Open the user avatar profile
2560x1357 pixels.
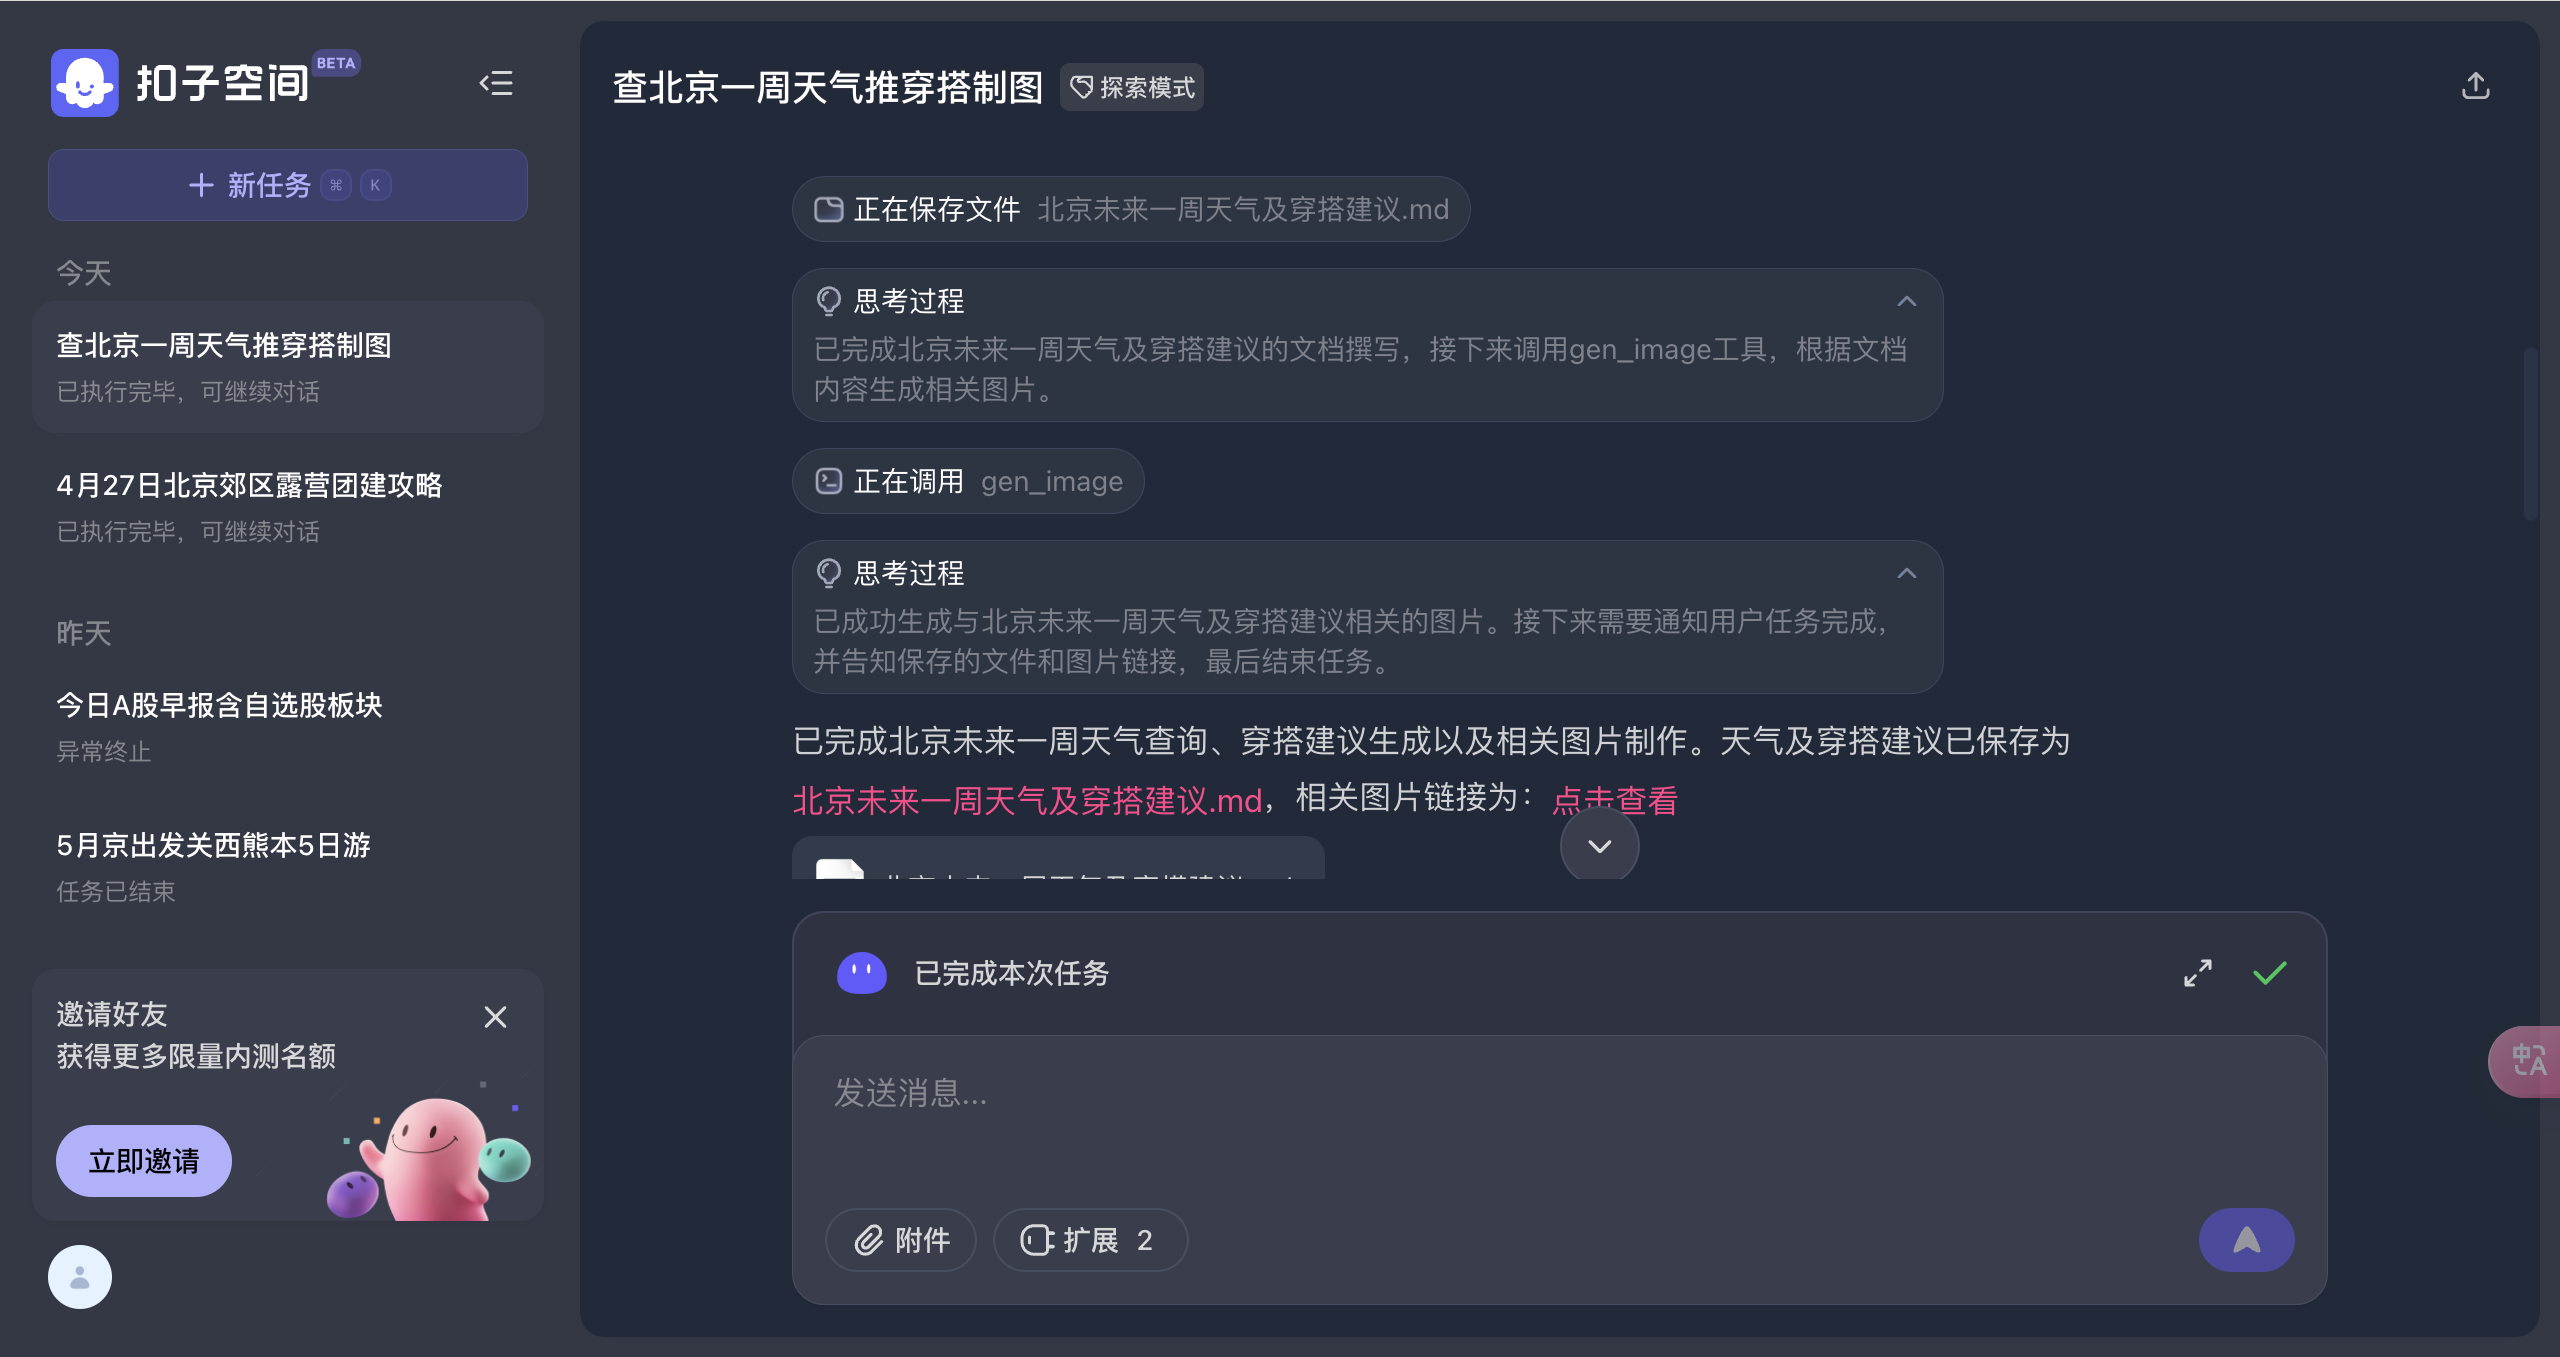80,1277
